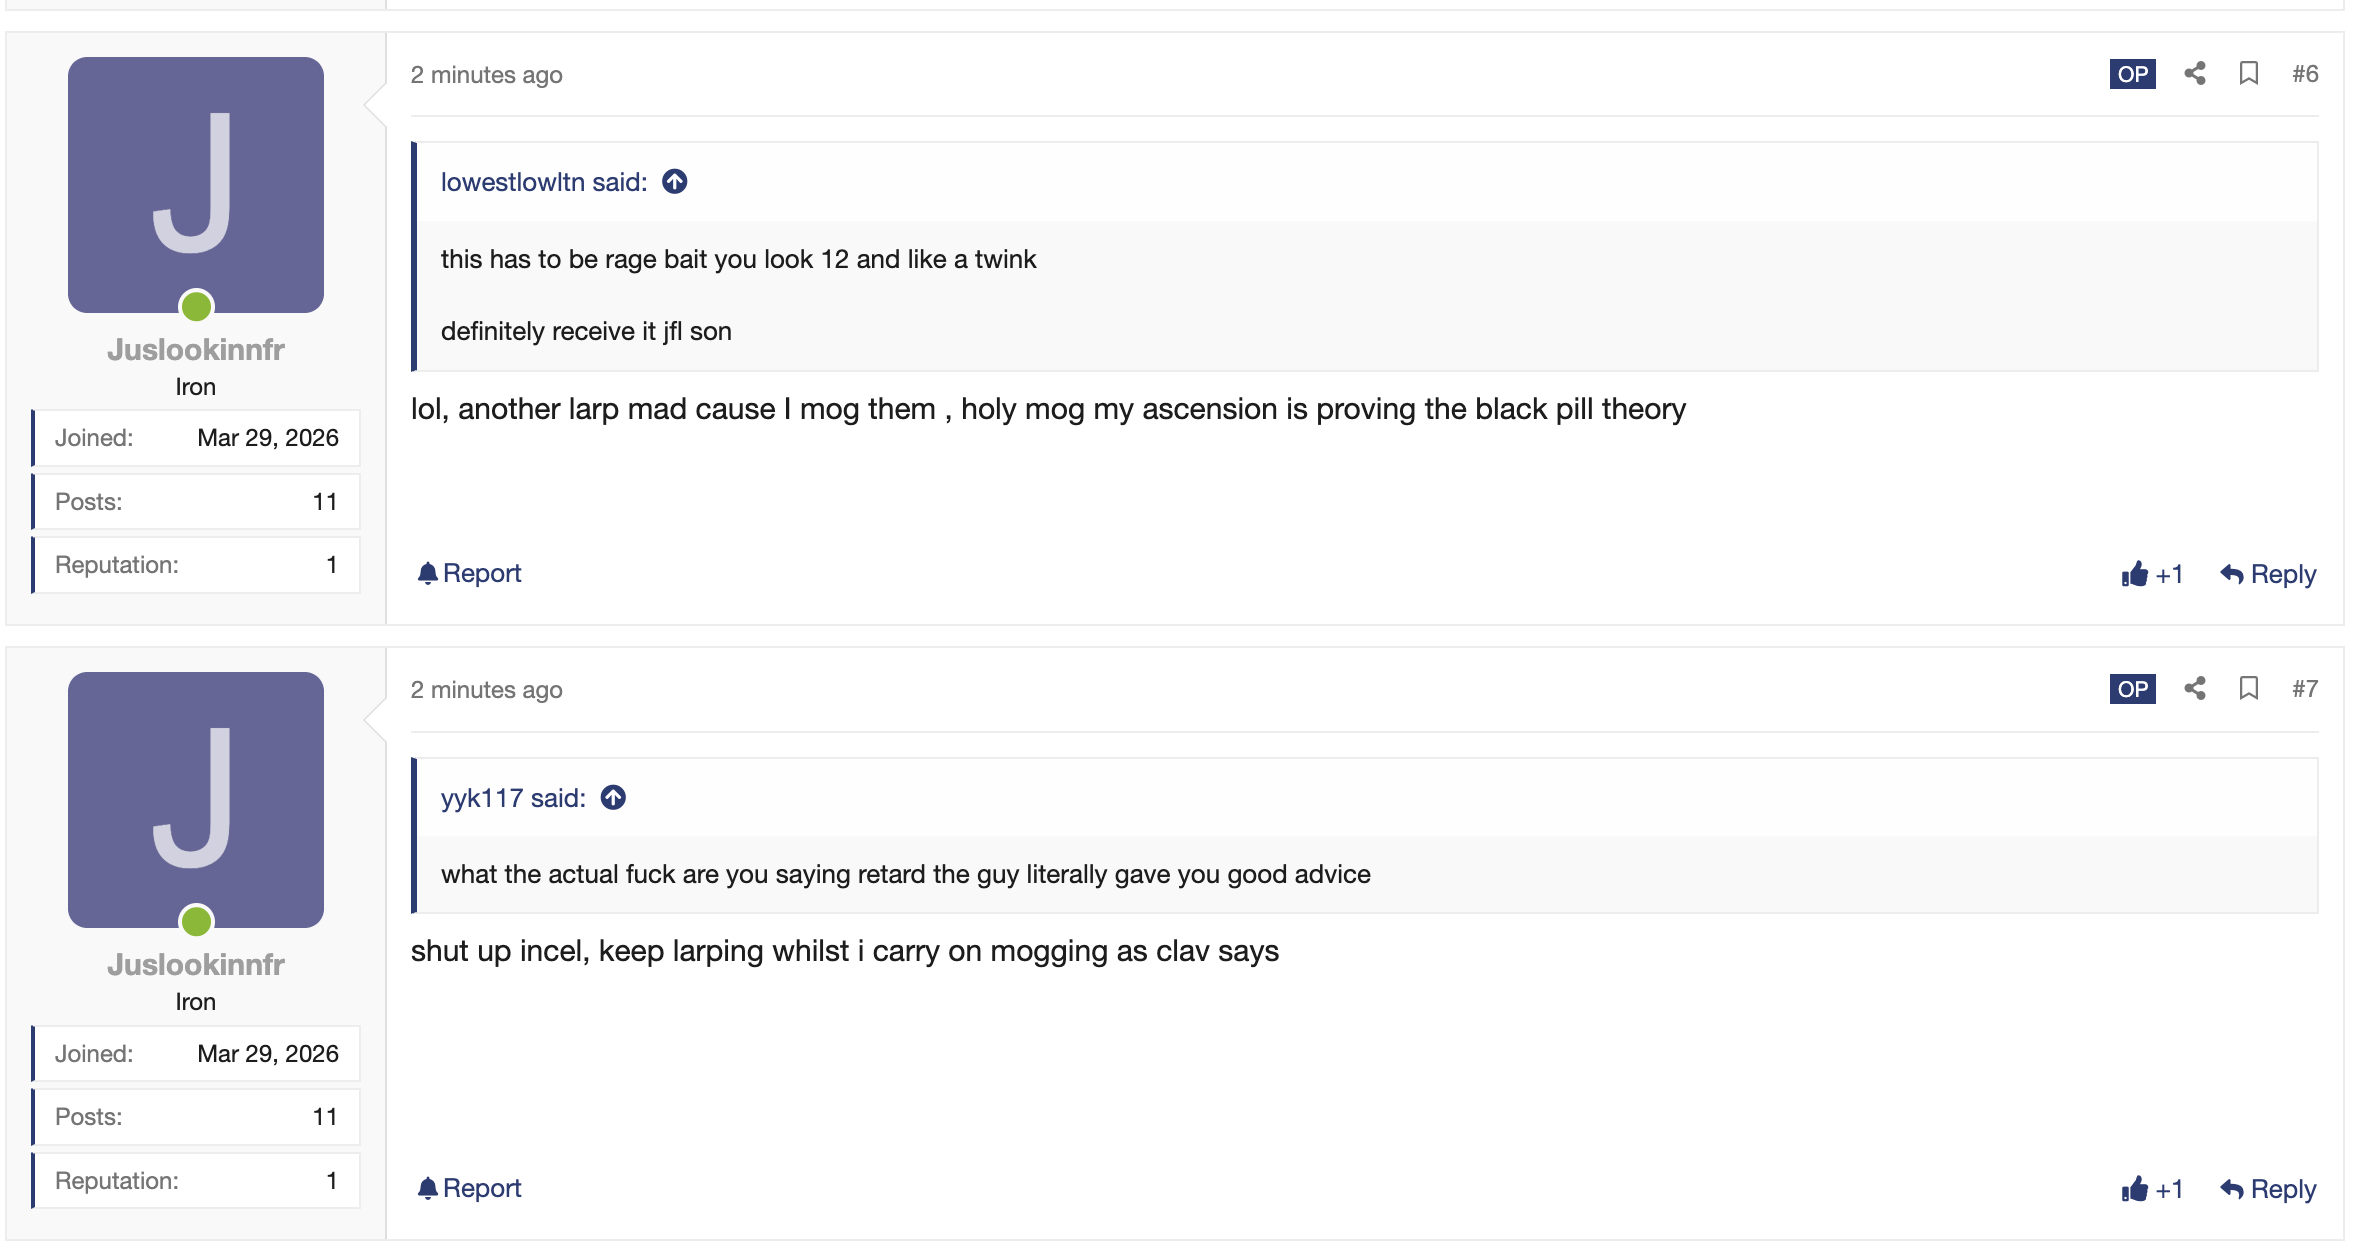Click Juslookinnfr username under first avatar
This screenshot has width=2364, height=1254.
196,350
